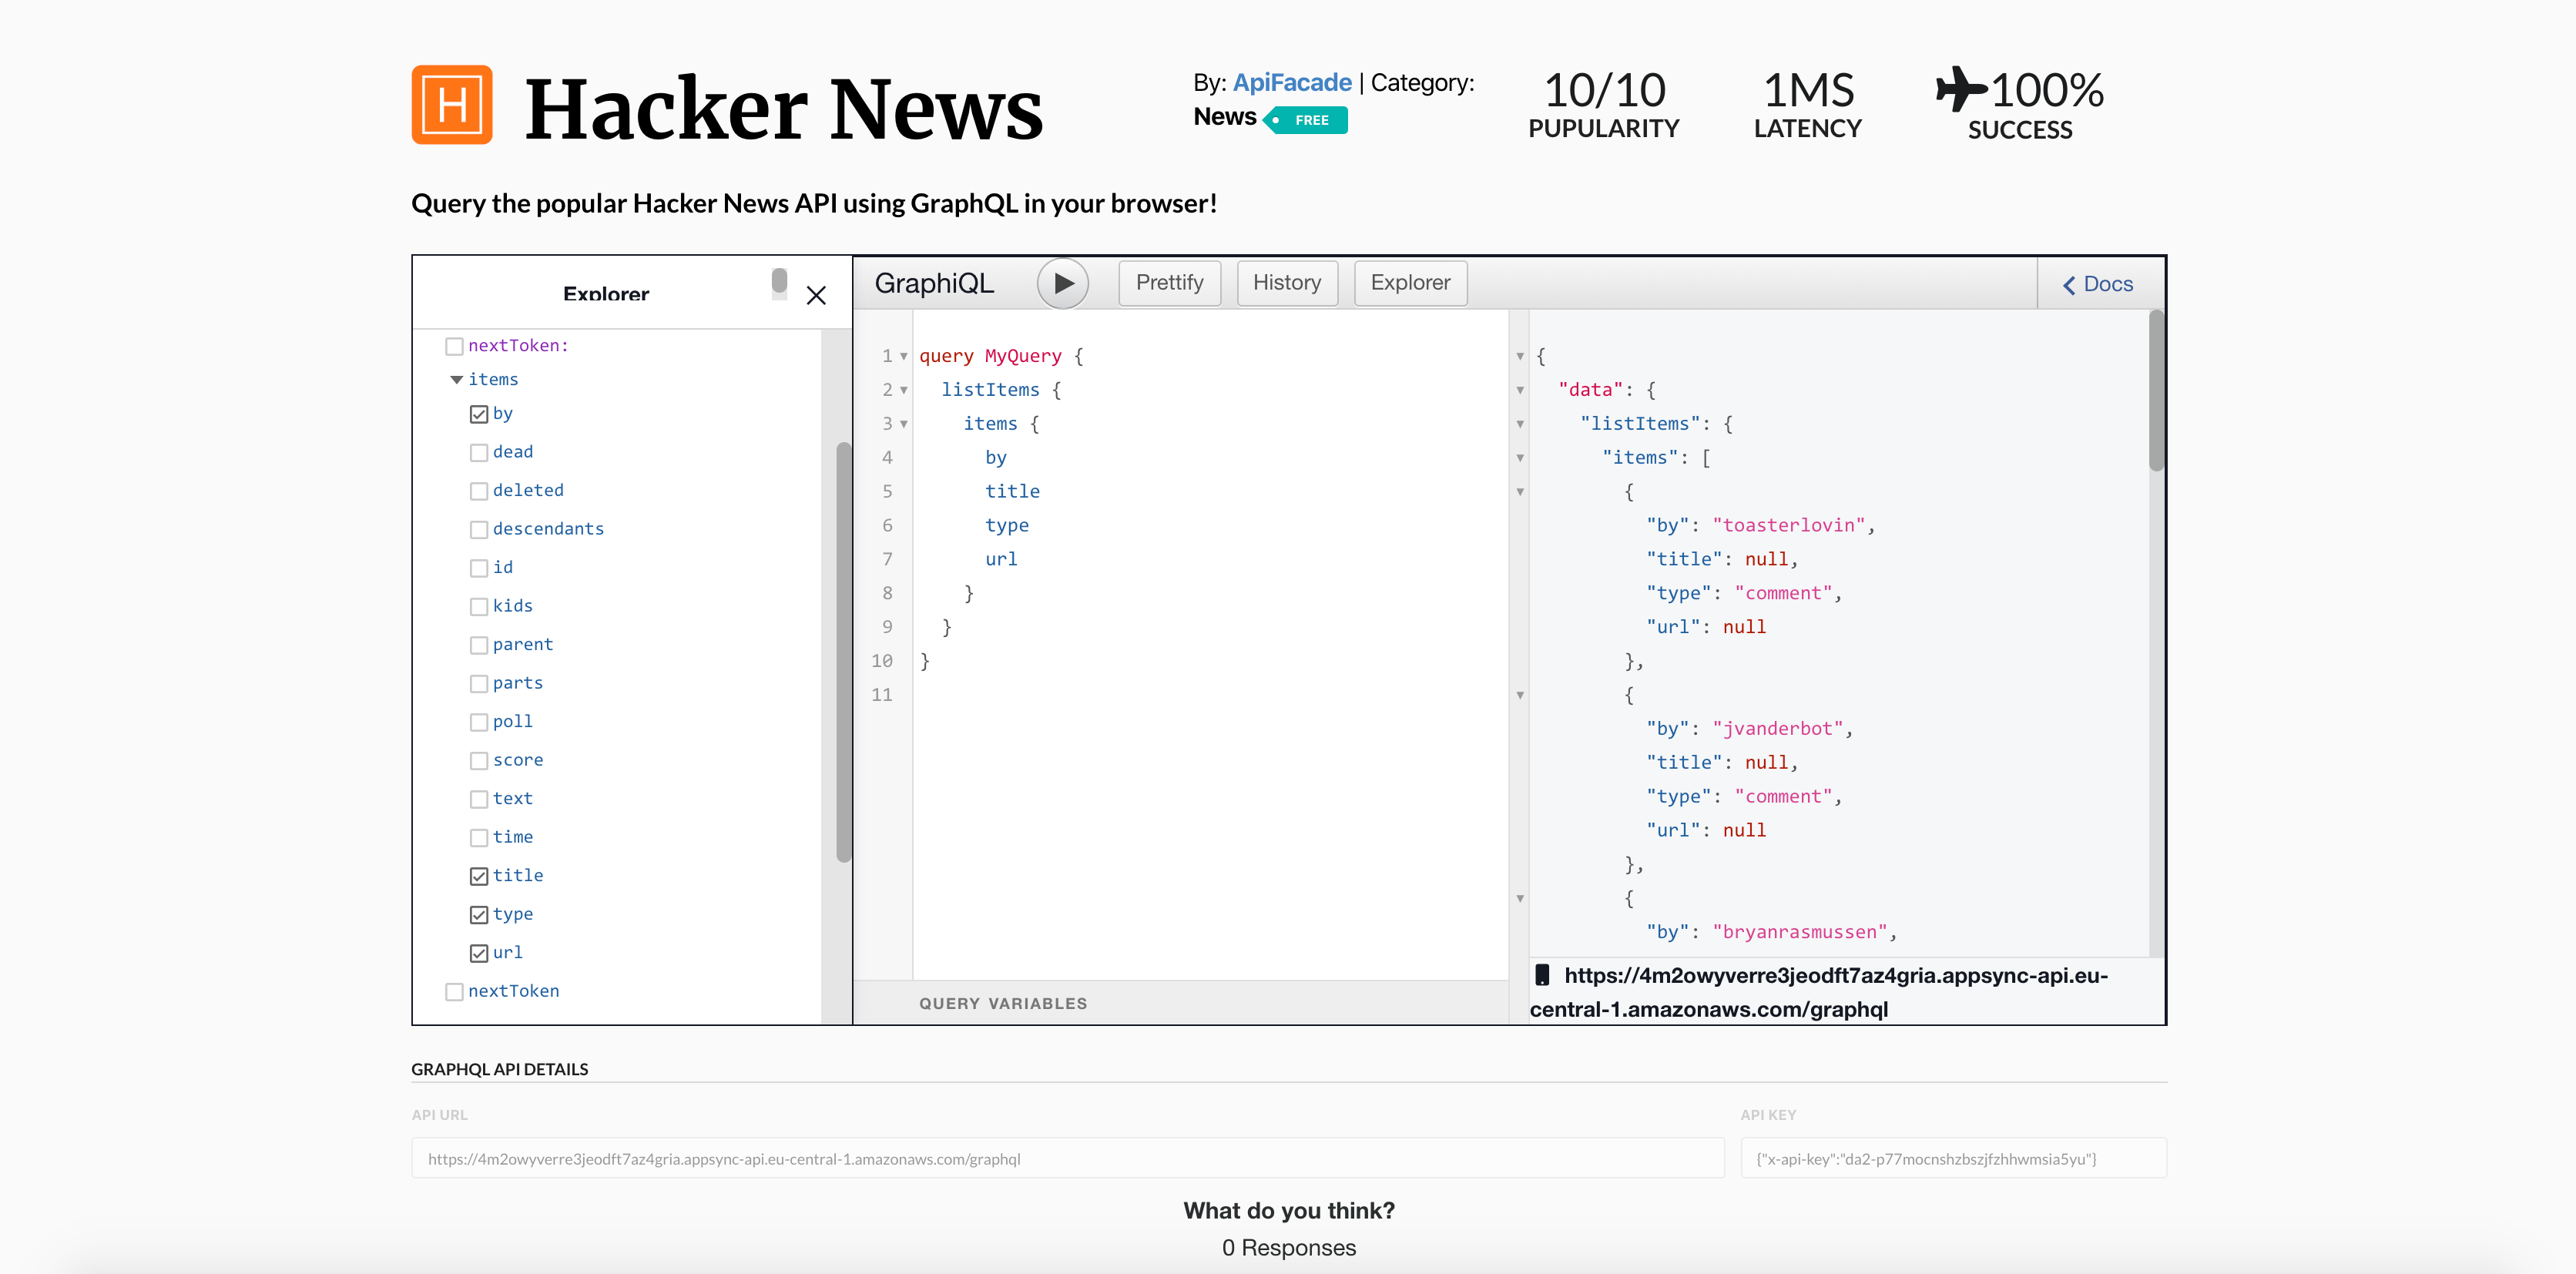Collapse result "data" fold arrow

pyautogui.click(x=1520, y=391)
